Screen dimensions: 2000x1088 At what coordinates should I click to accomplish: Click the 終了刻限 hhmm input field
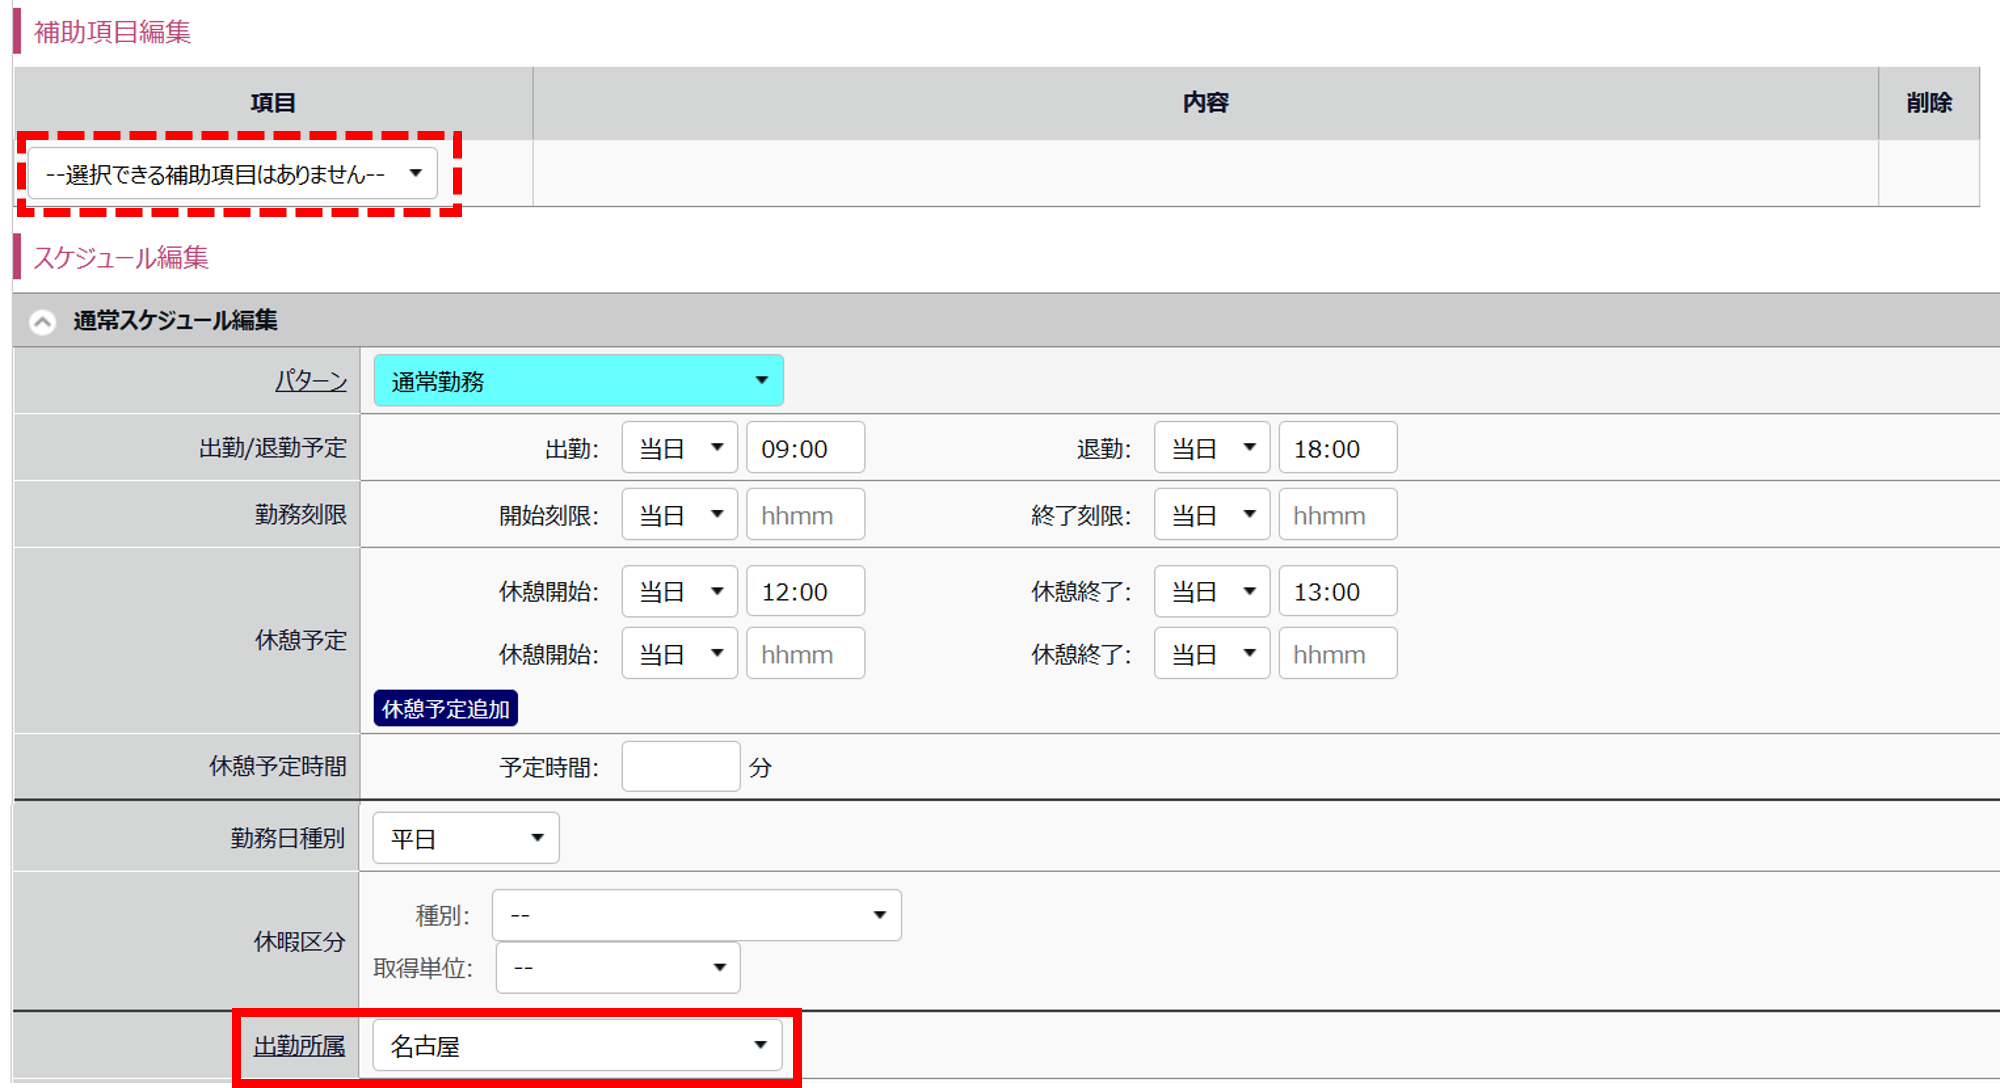[1337, 514]
